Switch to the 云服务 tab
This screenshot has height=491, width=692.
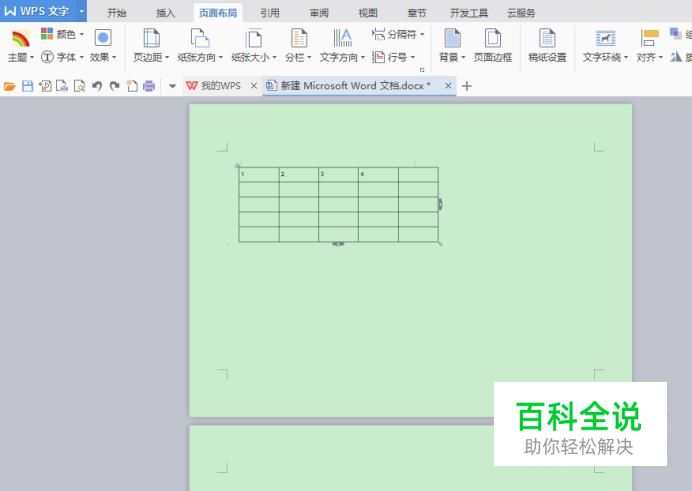tap(521, 13)
